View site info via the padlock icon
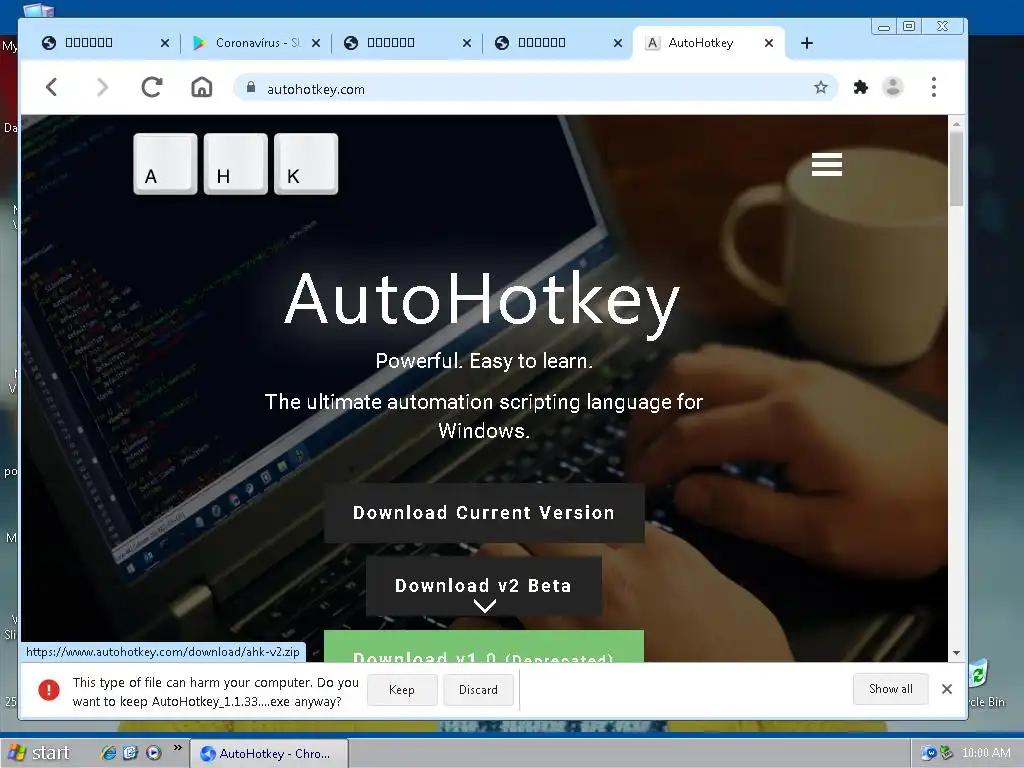The width and height of the screenshot is (1024, 768). (251, 88)
